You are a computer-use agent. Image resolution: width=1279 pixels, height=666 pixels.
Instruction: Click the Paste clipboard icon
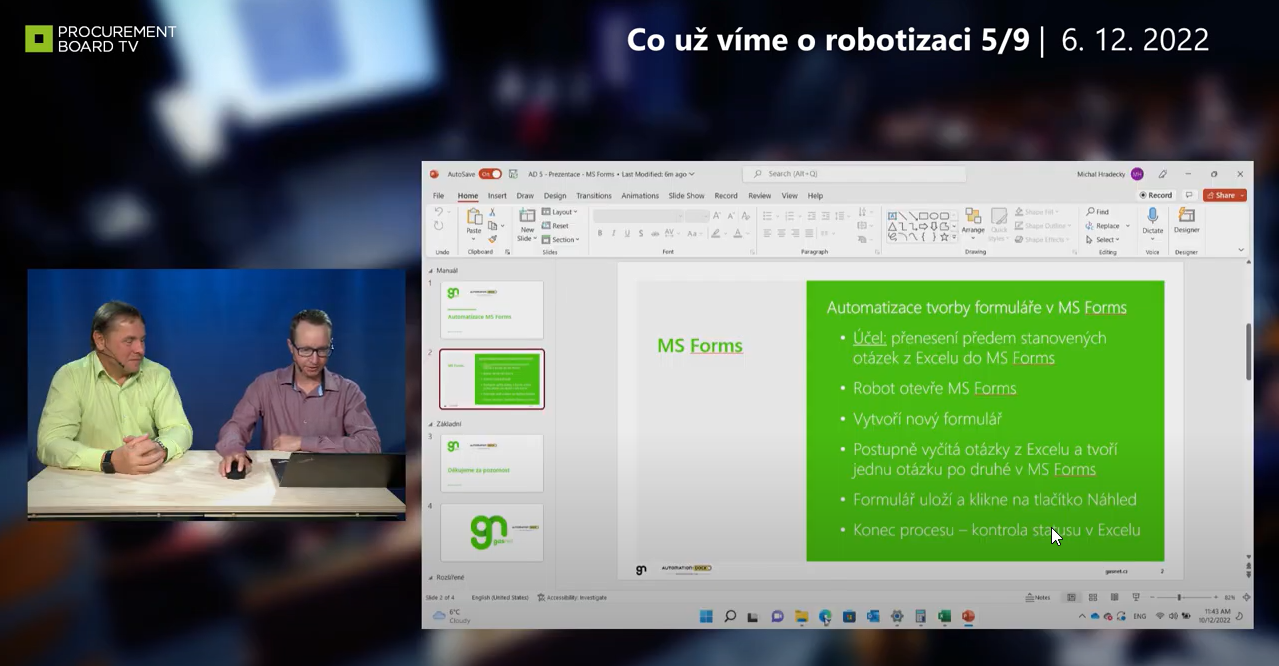click(x=474, y=216)
